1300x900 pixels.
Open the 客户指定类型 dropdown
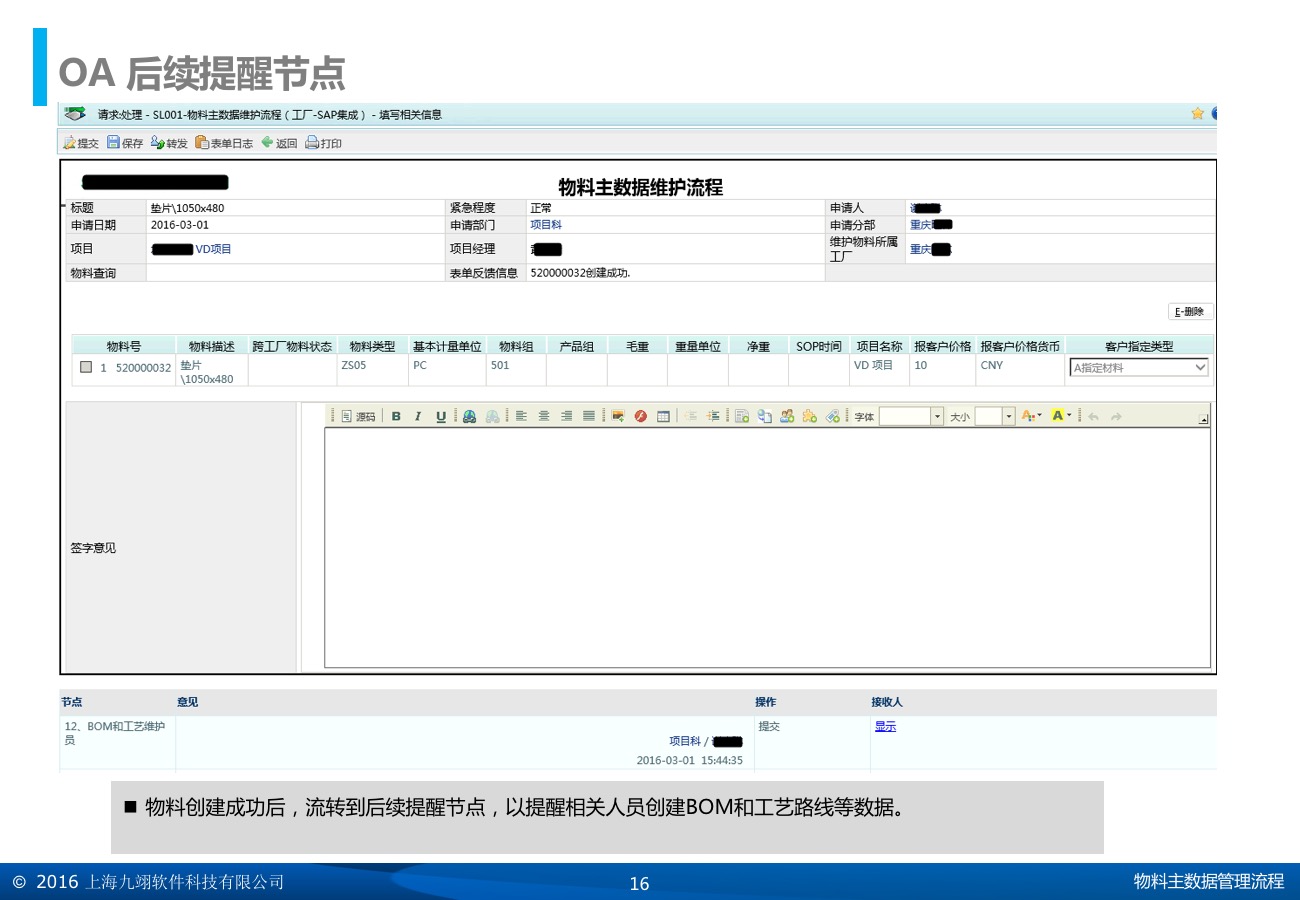click(1200, 368)
